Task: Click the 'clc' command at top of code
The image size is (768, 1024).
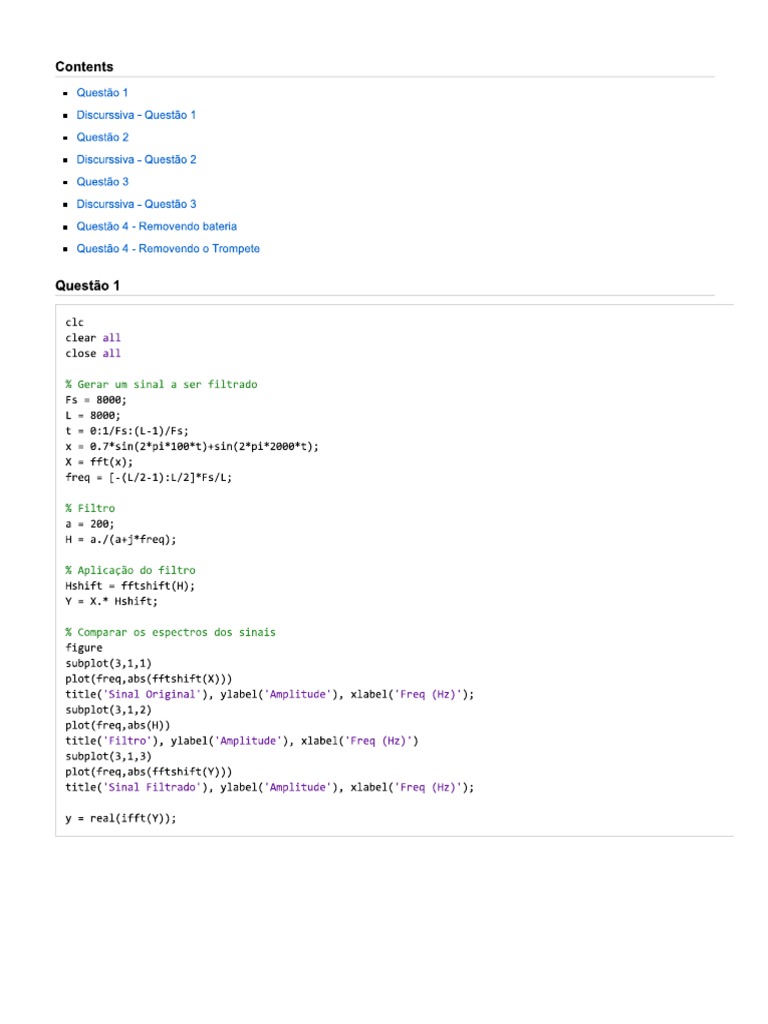Action: (75, 322)
